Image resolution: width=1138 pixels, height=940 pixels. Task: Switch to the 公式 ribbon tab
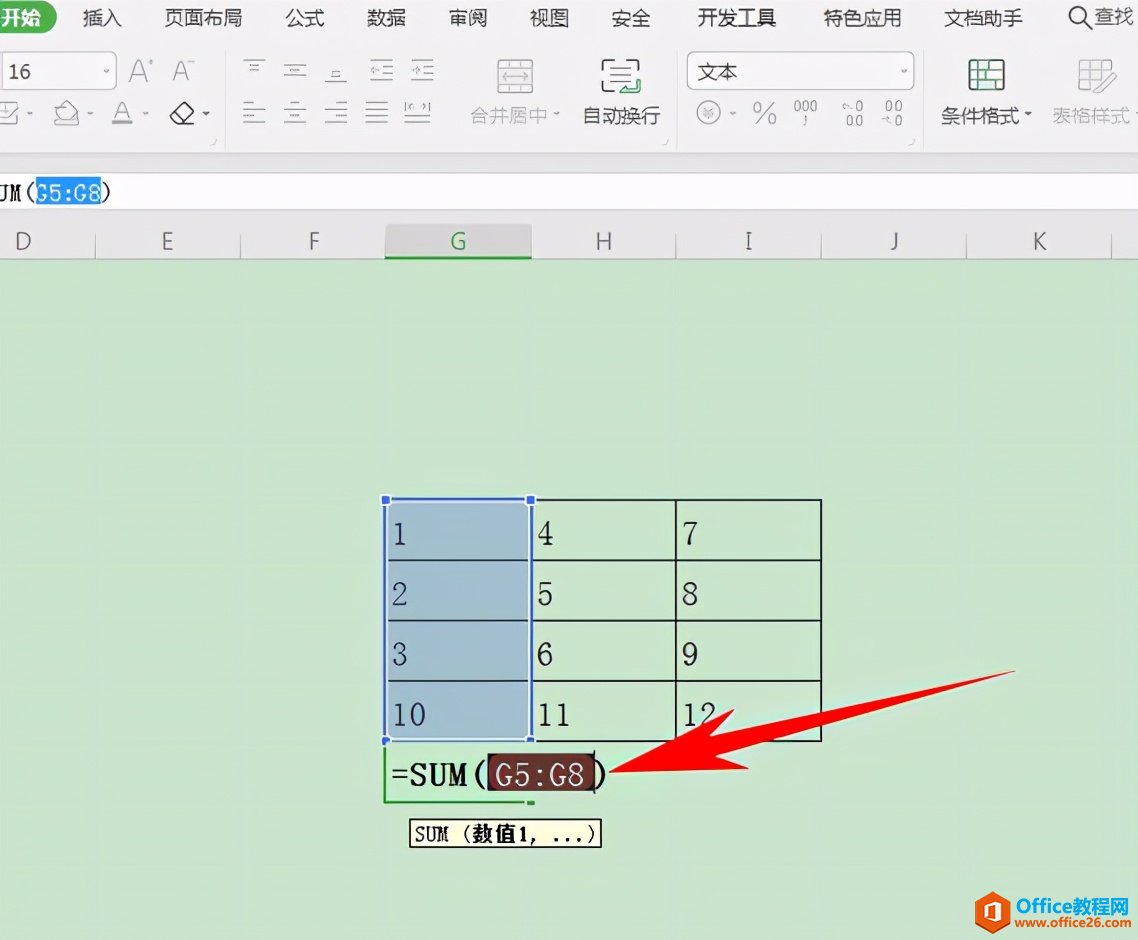[304, 18]
